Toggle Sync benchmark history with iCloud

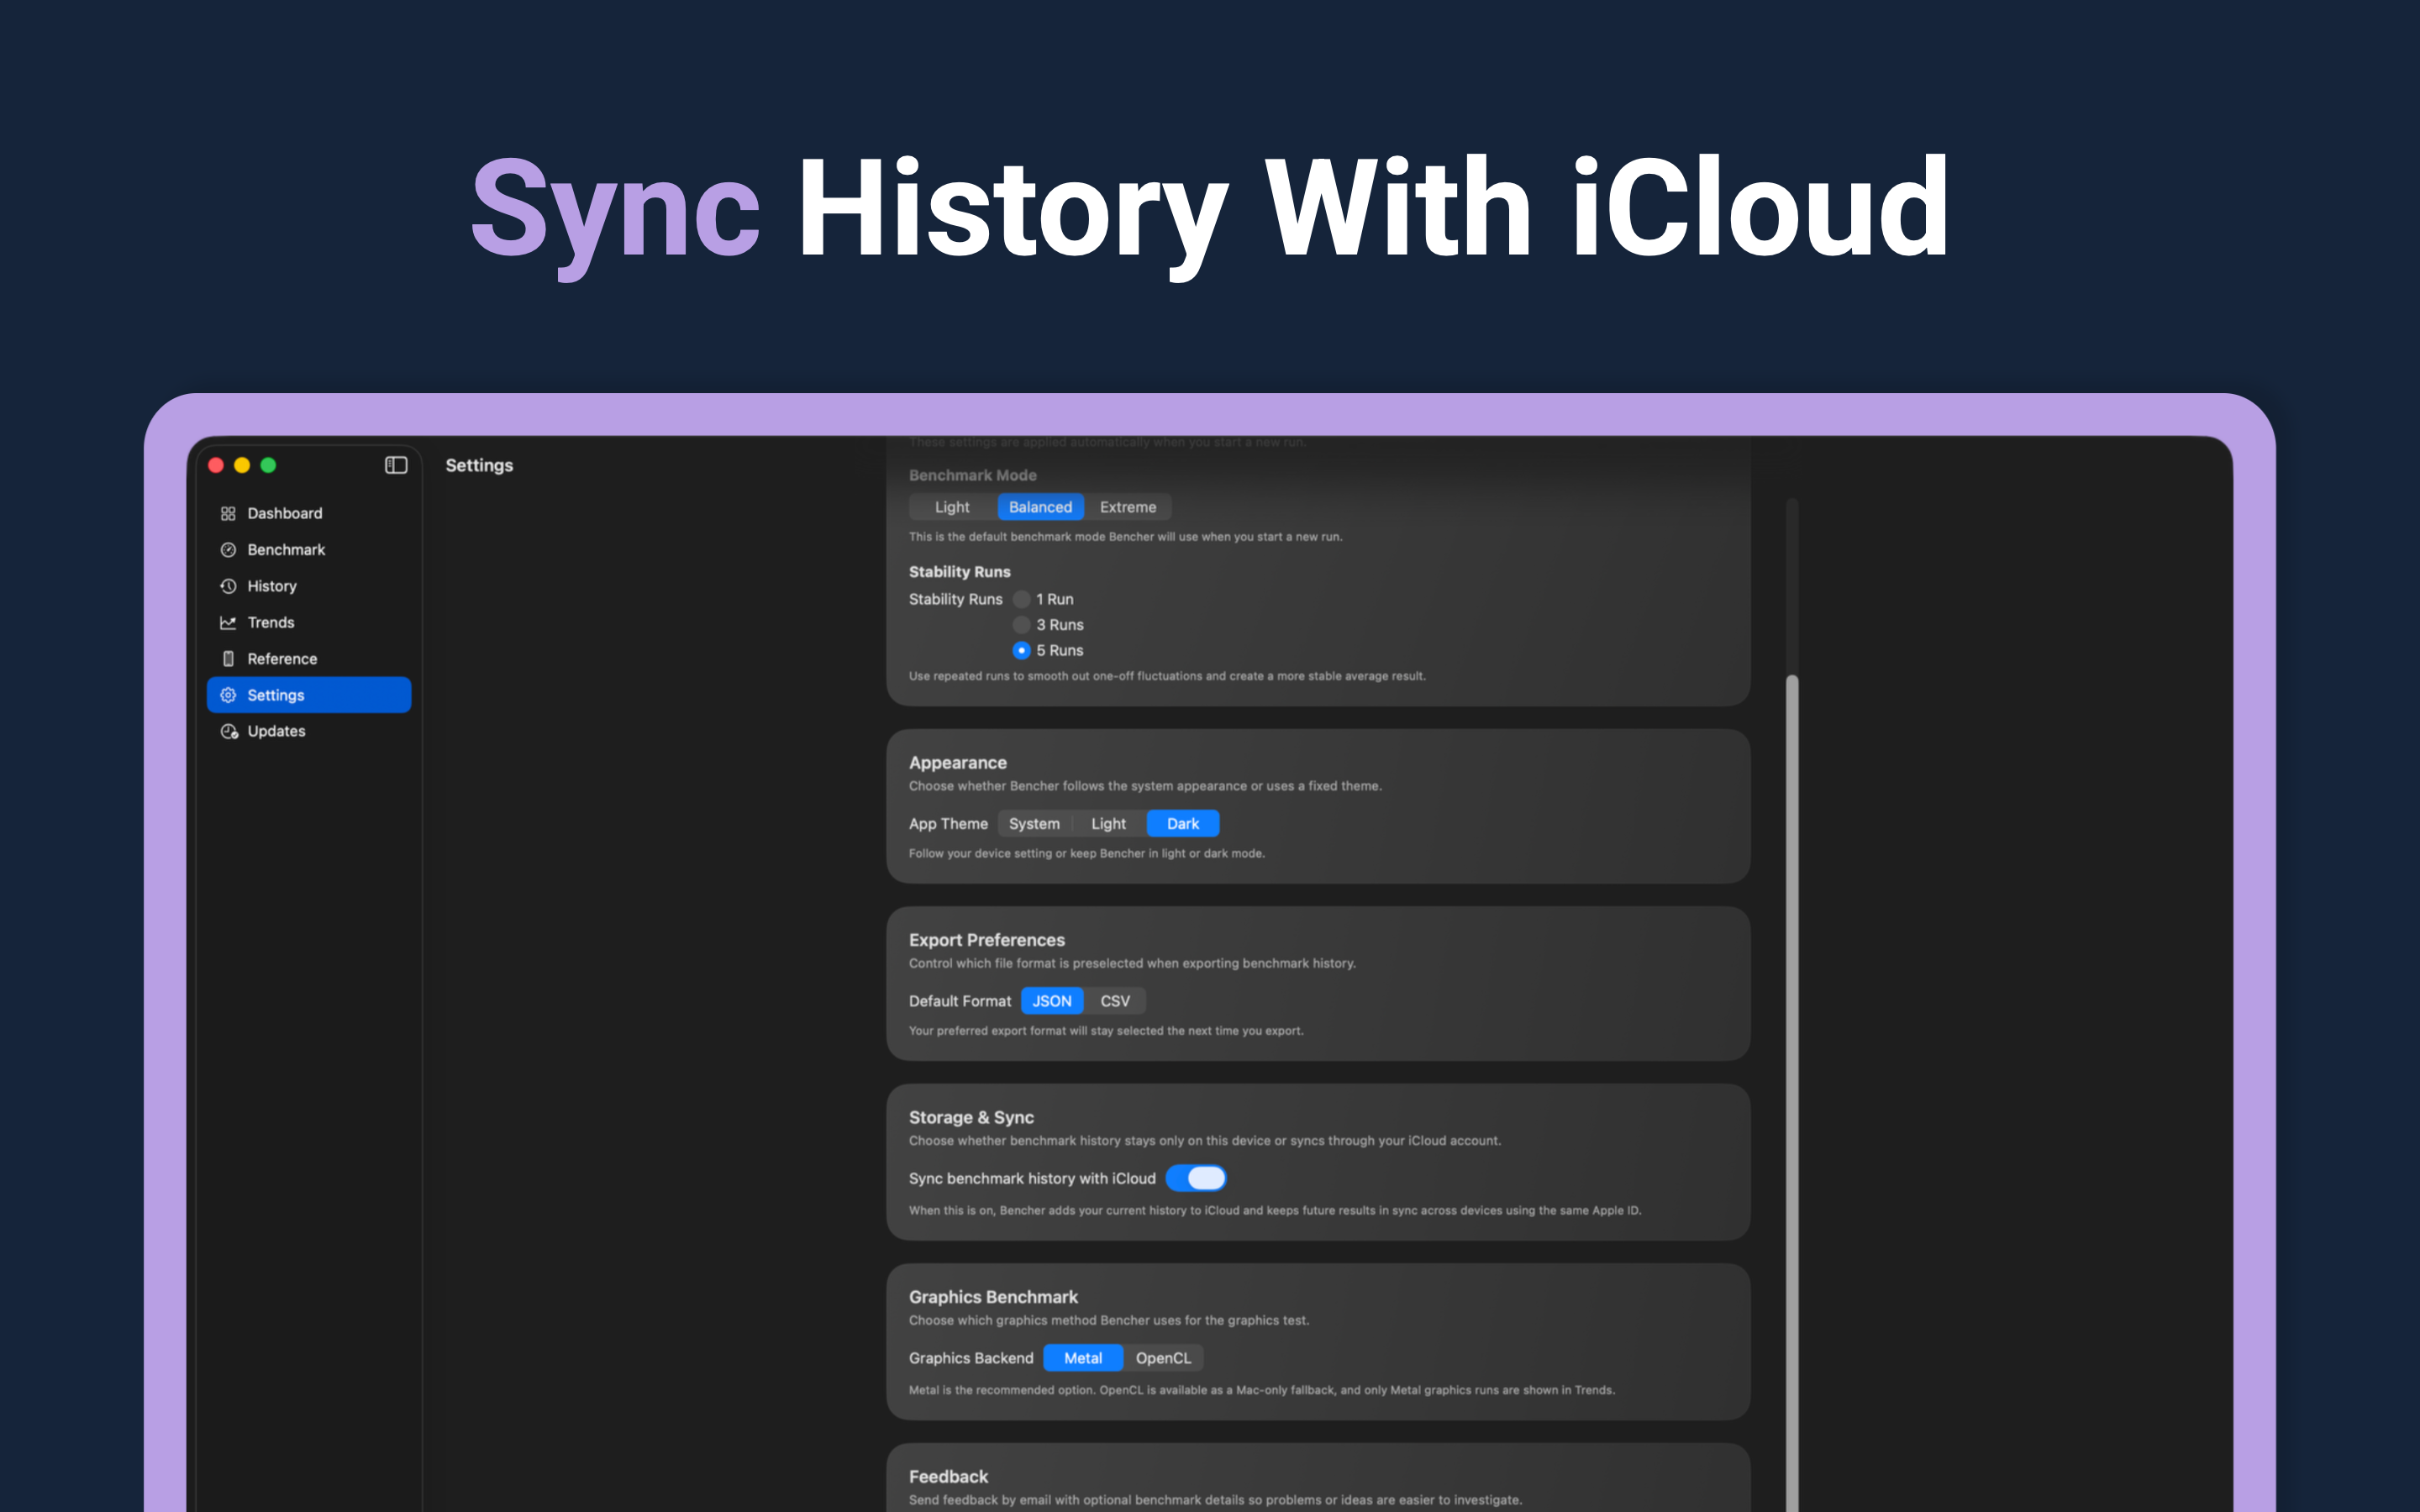[1196, 1178]
